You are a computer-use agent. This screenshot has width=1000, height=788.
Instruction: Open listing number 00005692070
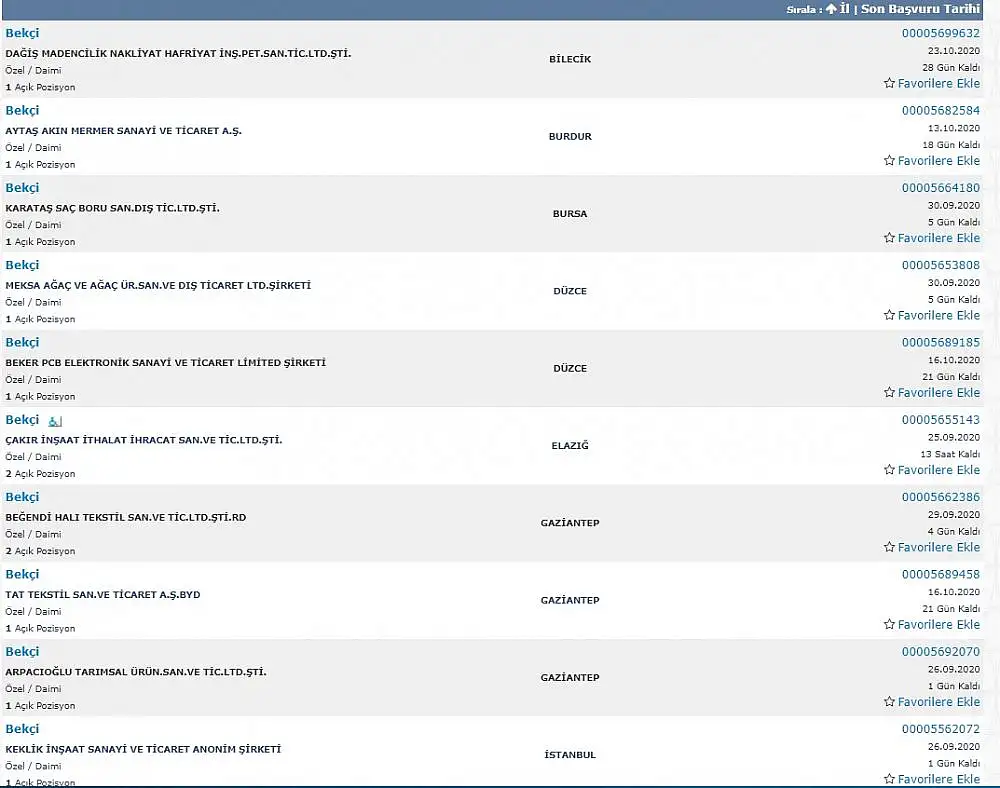pyautogui.click(x=941, y=652)
